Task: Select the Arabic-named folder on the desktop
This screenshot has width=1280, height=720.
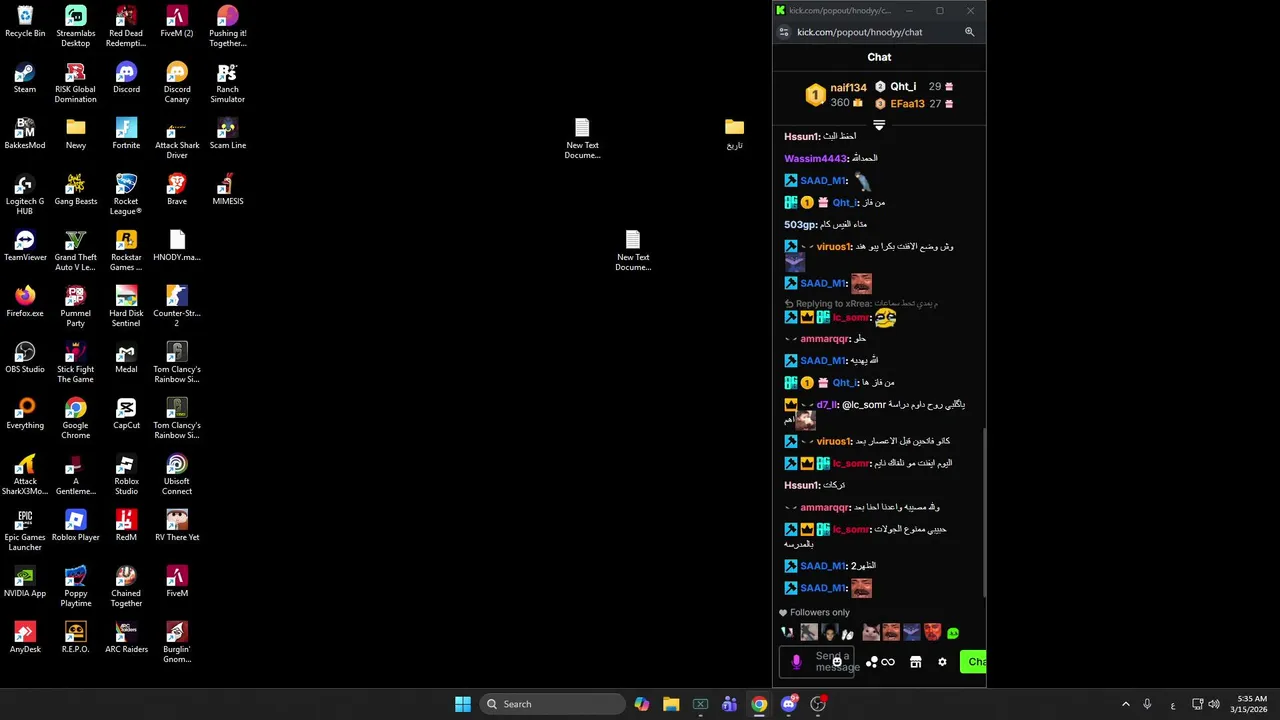Action: click(x=735, y=133)
